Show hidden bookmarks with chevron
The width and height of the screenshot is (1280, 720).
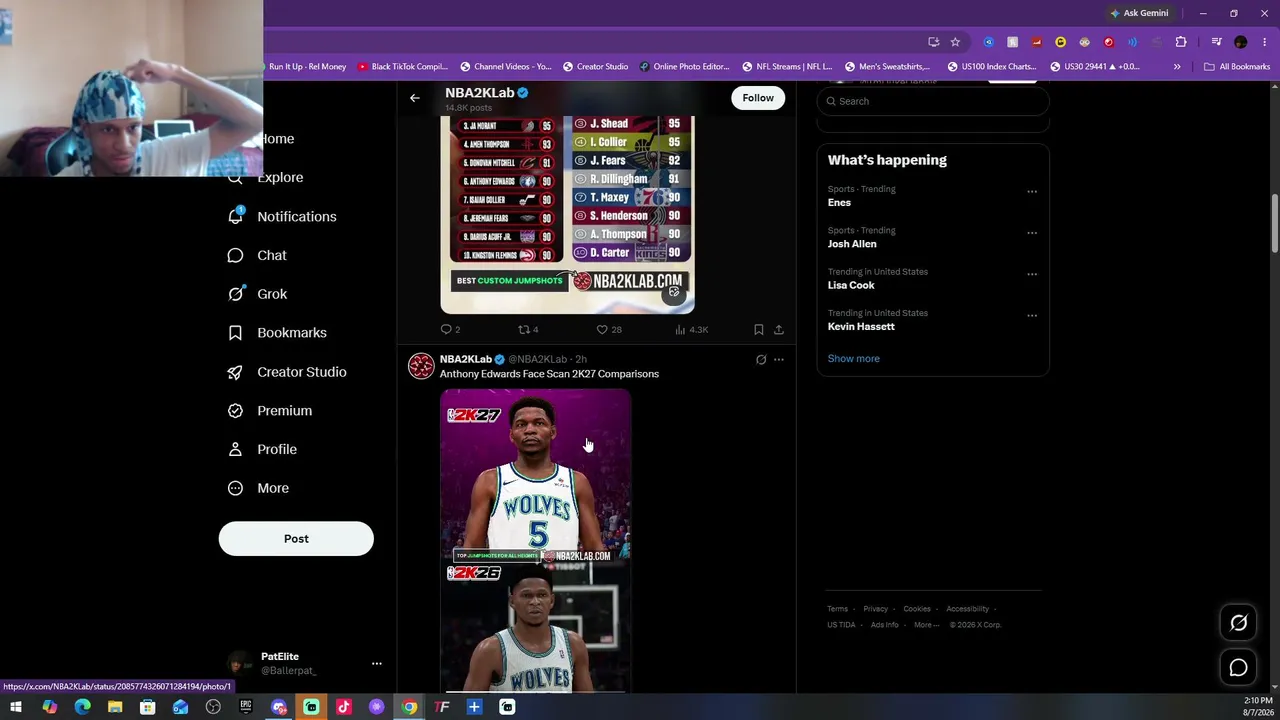point(1177,67)
